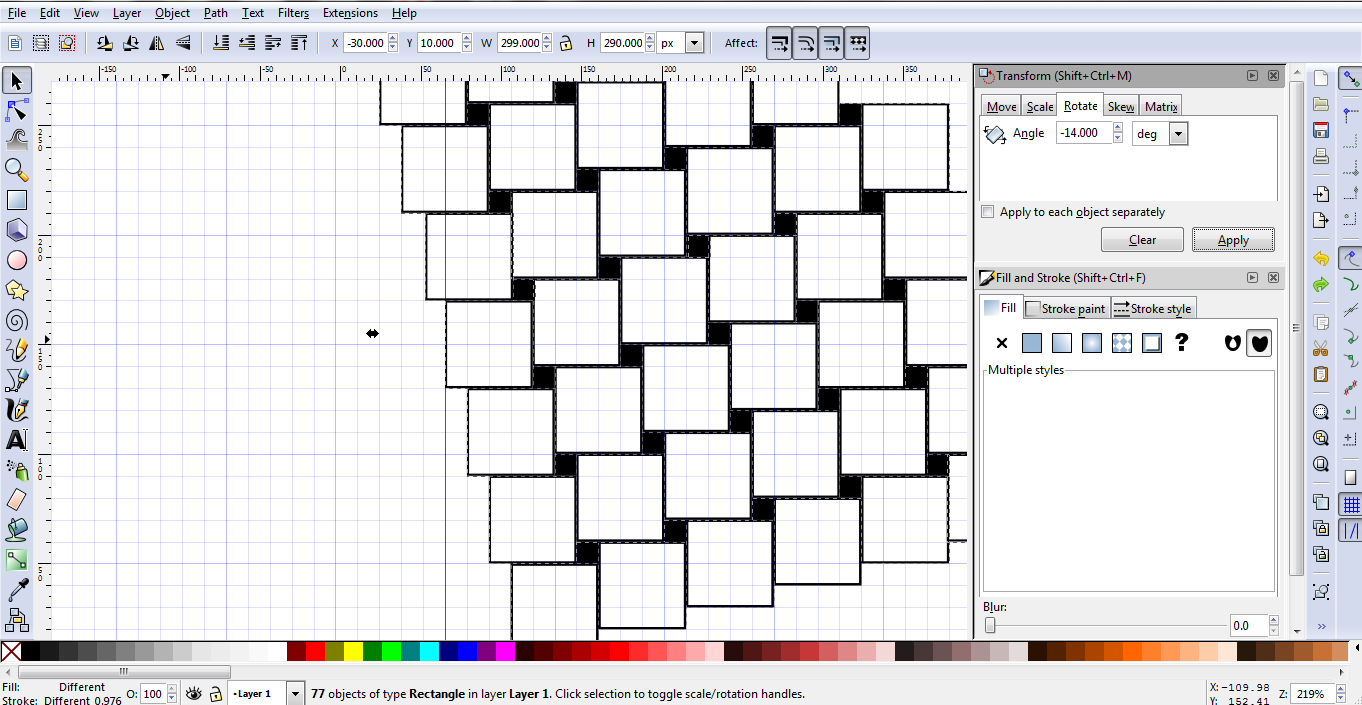
Task: Toggle layer visibility eye in the status bar
Action: click(193, 693)
